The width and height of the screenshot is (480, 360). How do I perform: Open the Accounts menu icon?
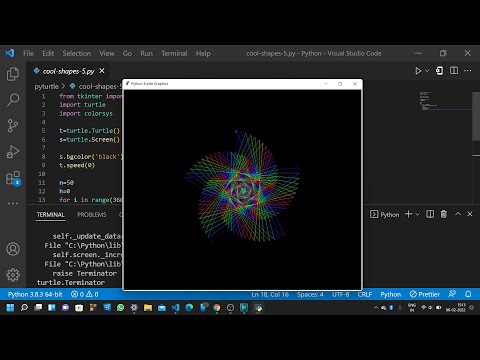tap(13, 249)
